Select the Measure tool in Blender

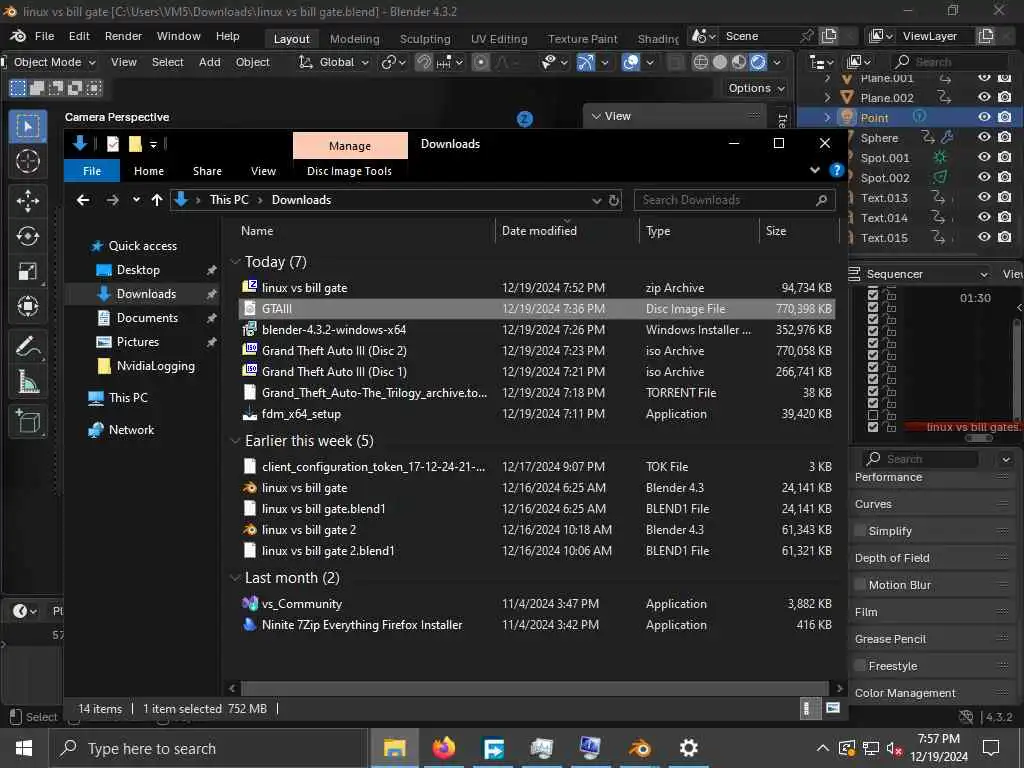(x=27, y=381)
